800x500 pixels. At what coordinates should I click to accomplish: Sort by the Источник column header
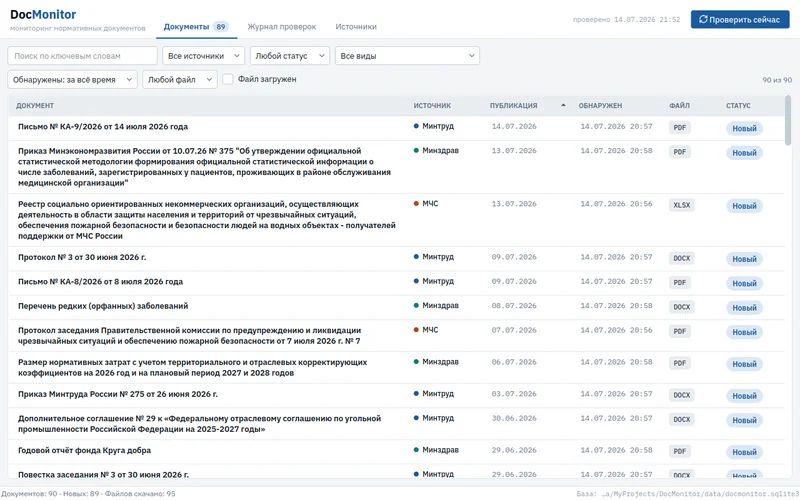432,106
